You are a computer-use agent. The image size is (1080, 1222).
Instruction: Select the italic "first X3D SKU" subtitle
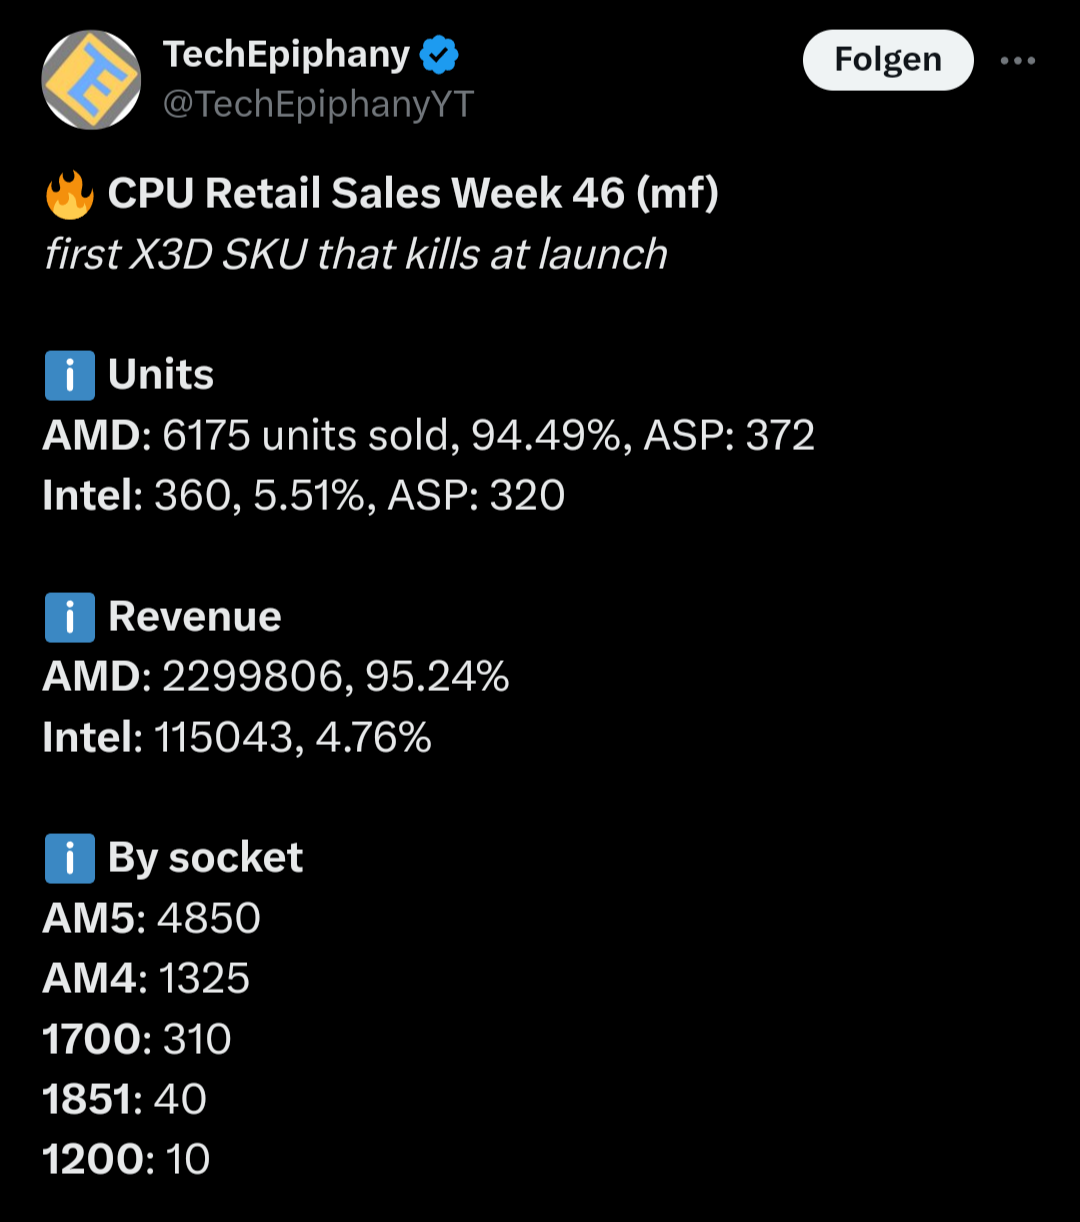(355, 254)
